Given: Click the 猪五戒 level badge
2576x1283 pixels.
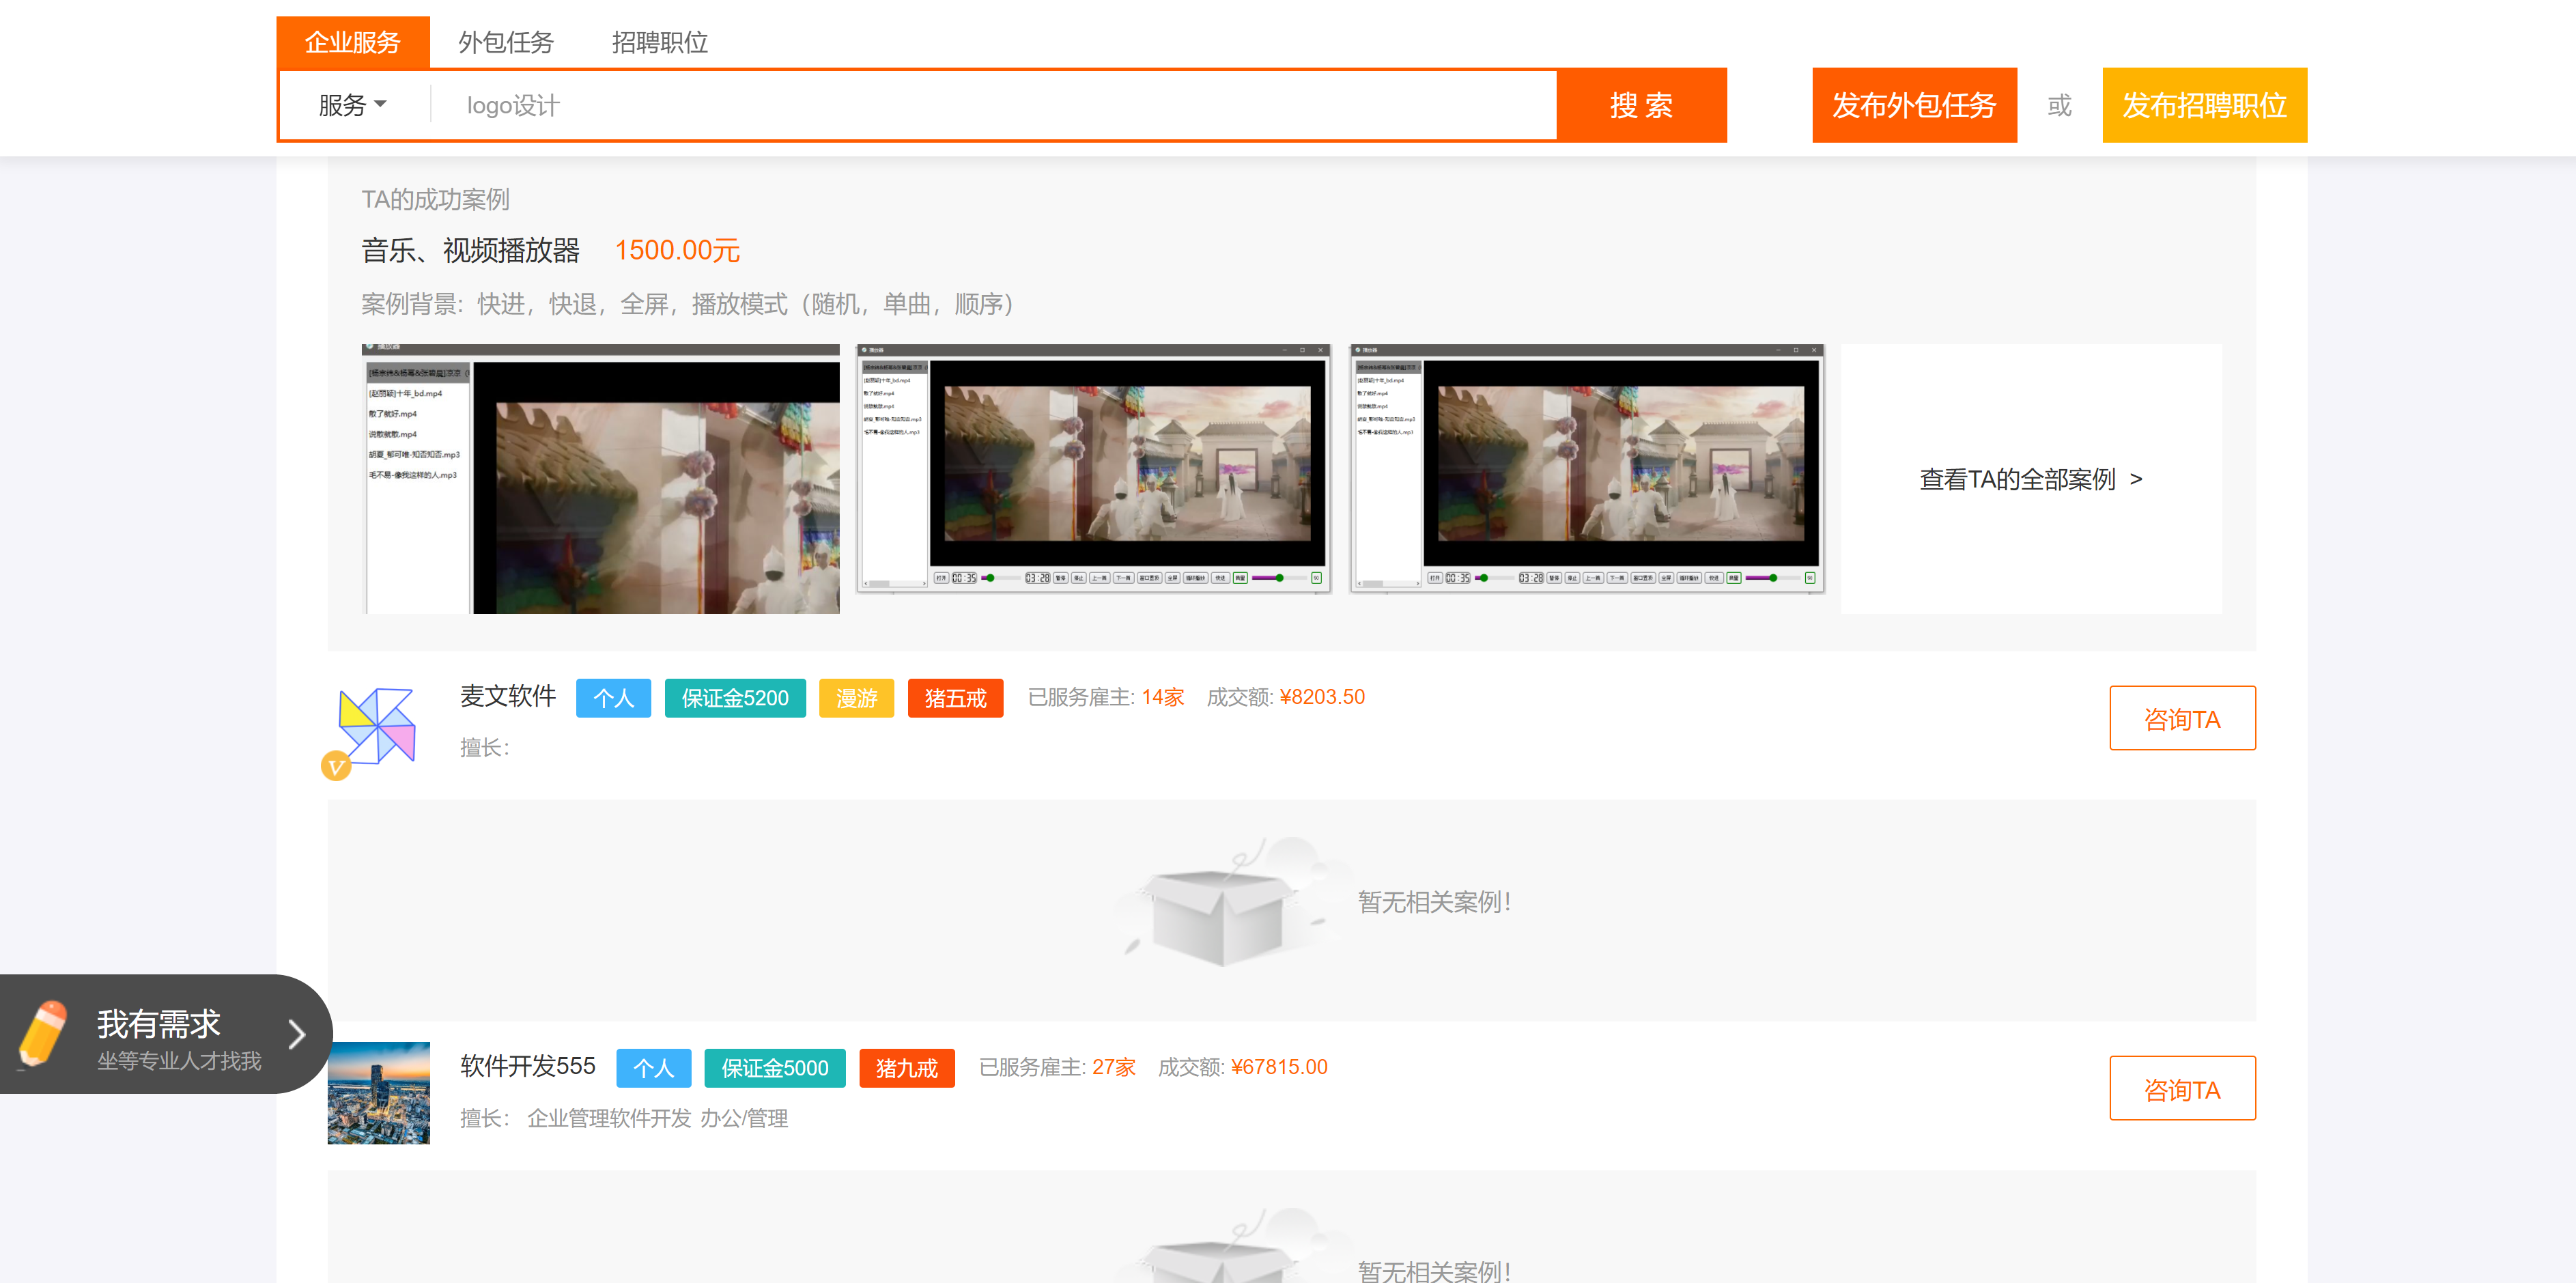Looking at the screenshot, I should tap(955, 698).
